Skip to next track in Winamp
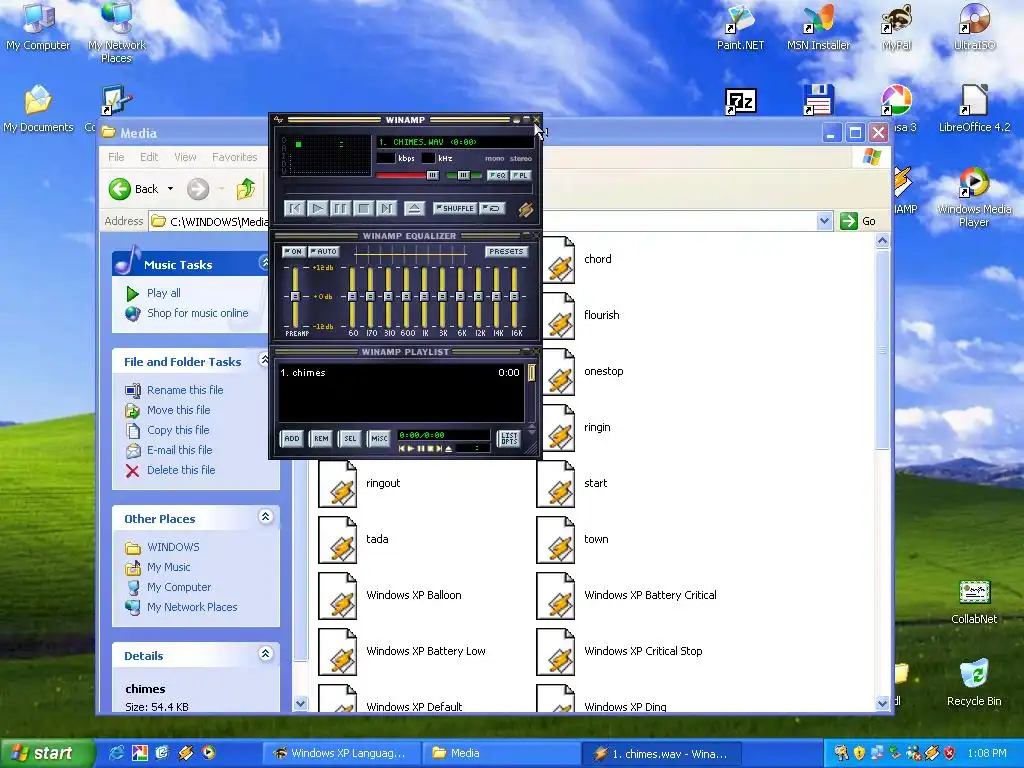Screen dimensions: 1024x768 [x=386, y=208]
